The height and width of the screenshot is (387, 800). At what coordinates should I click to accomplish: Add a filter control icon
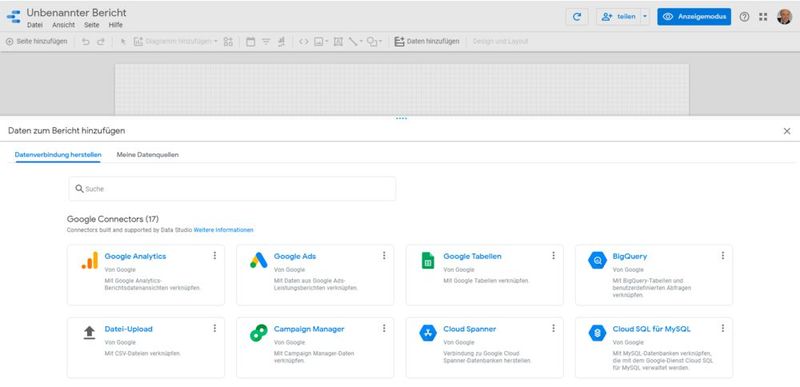click(266, 42)
